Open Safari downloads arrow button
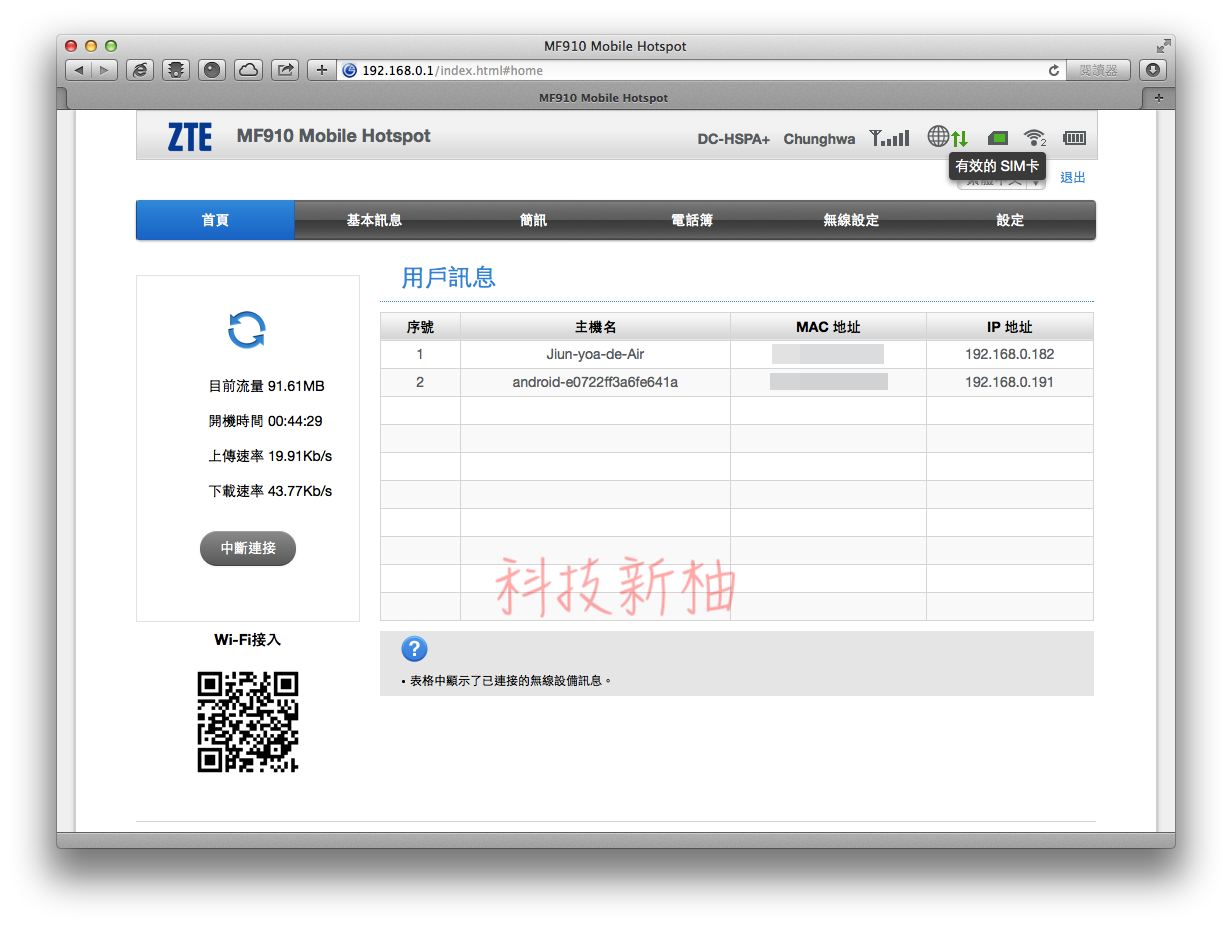Viewport: 1232px width, 927px height. 1153,70
